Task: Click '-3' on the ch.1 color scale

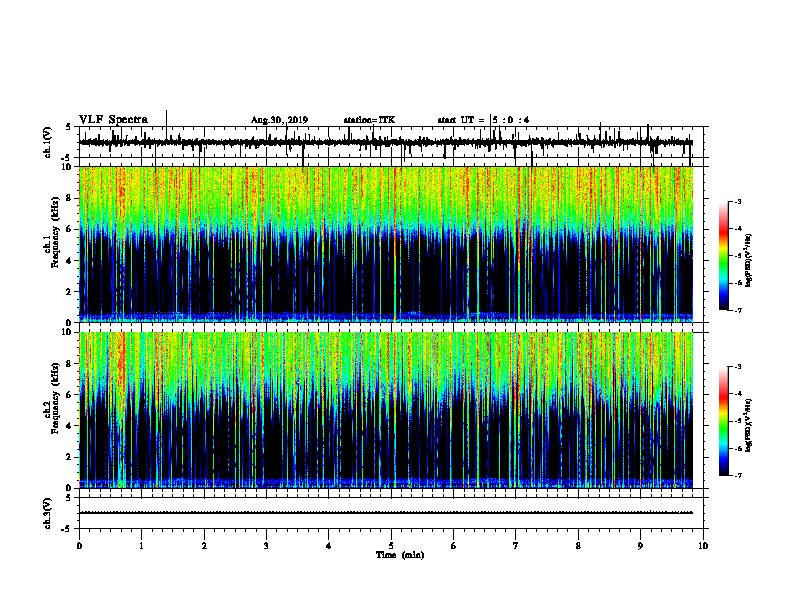Action: 737,202
